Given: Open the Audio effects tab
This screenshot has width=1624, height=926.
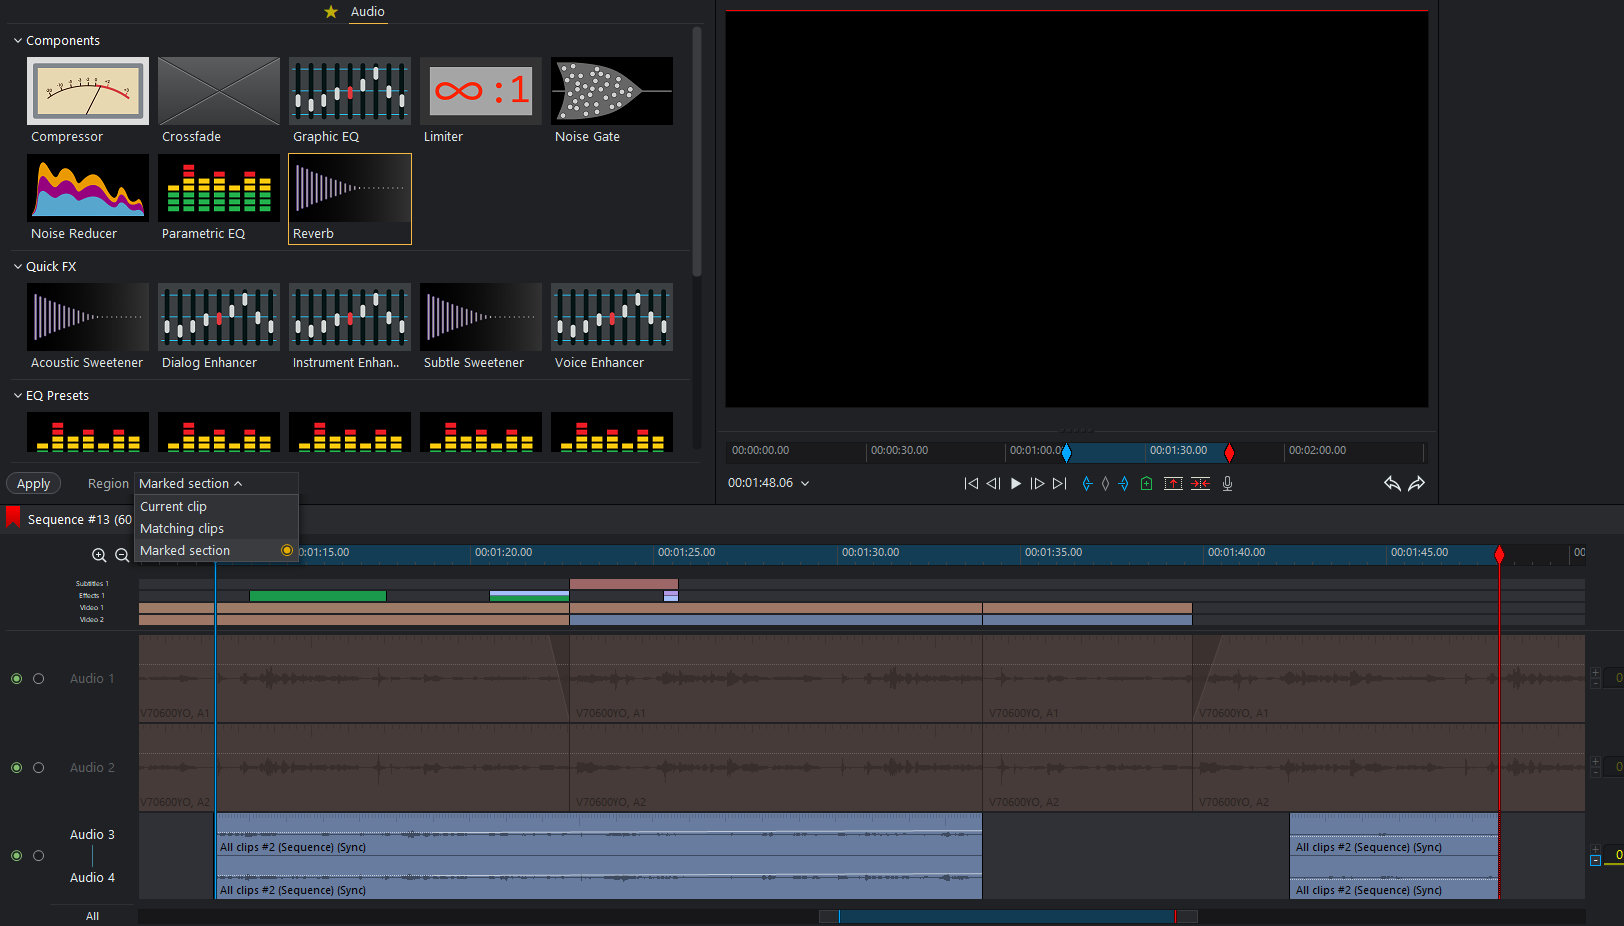Looking at the screenshot, I should coord(367,12).
